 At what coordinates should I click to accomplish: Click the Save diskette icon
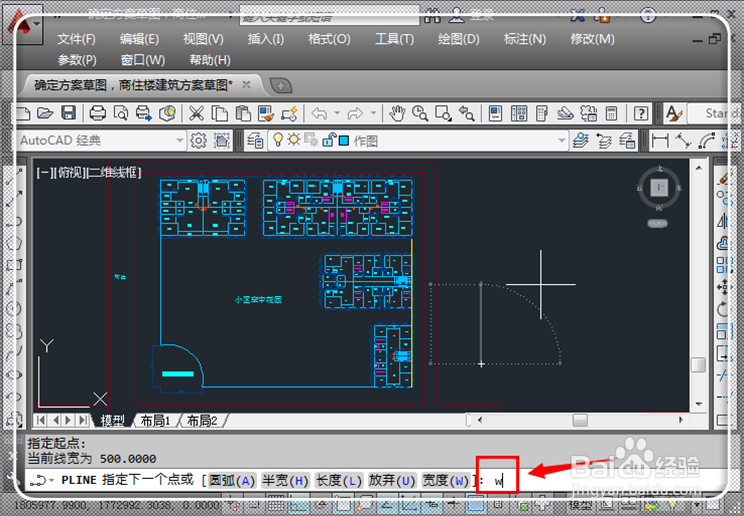point(69,113)
